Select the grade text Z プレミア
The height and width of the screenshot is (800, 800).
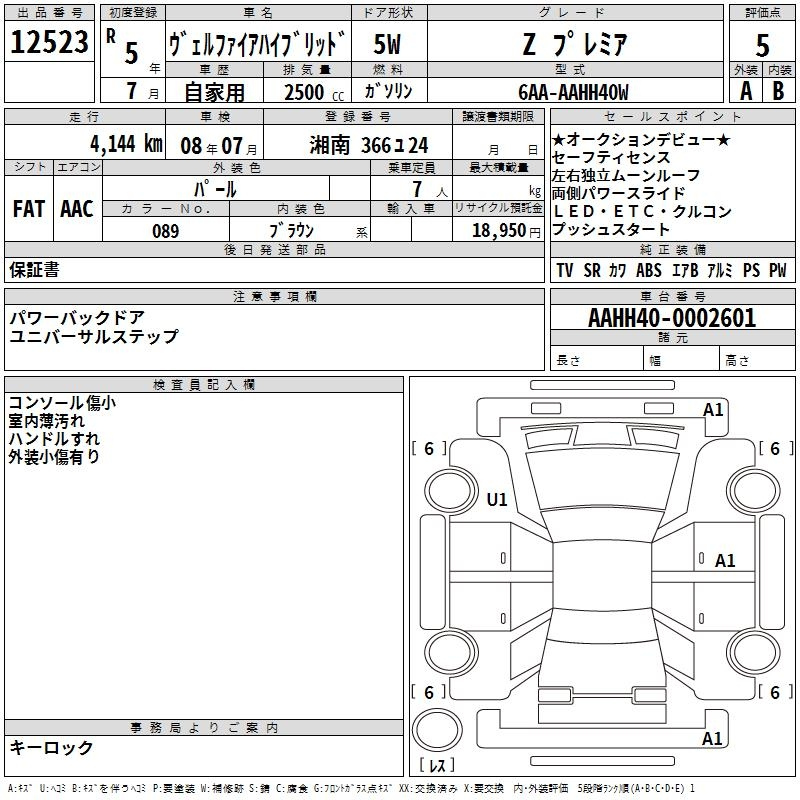point(574,44)
